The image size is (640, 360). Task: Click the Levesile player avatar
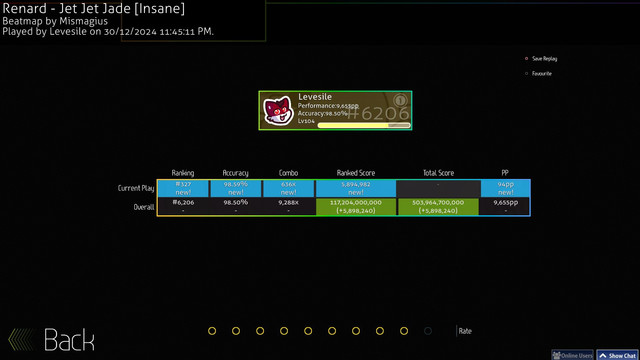click(278, 111)
